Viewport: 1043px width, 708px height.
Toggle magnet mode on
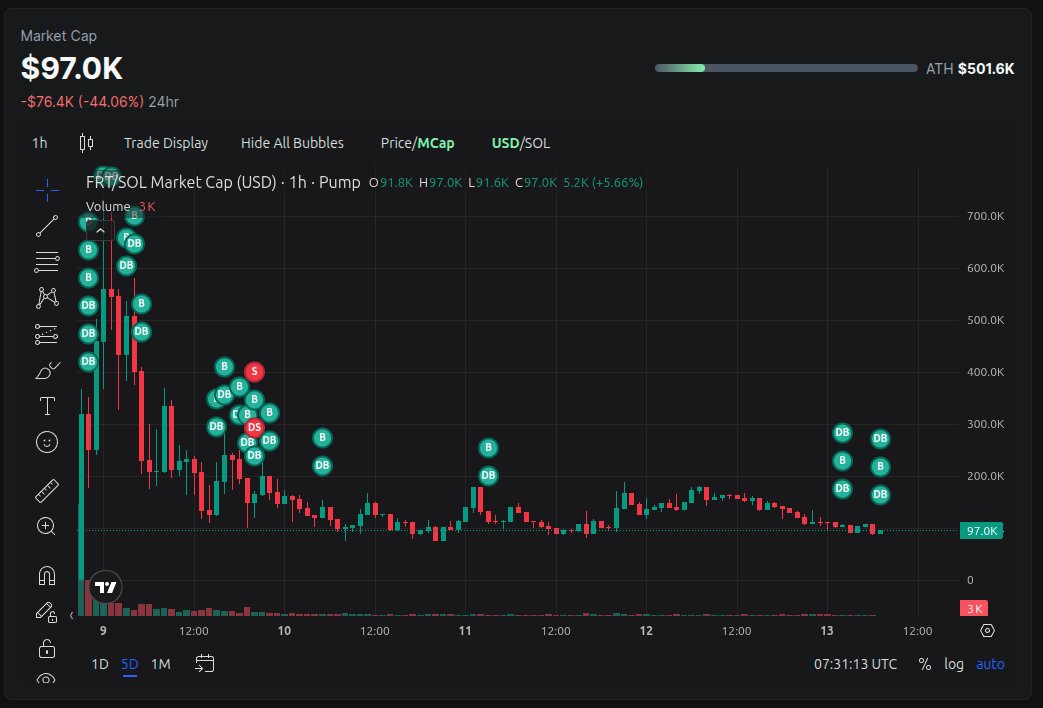pyautogui.click(x=46, y=575)
